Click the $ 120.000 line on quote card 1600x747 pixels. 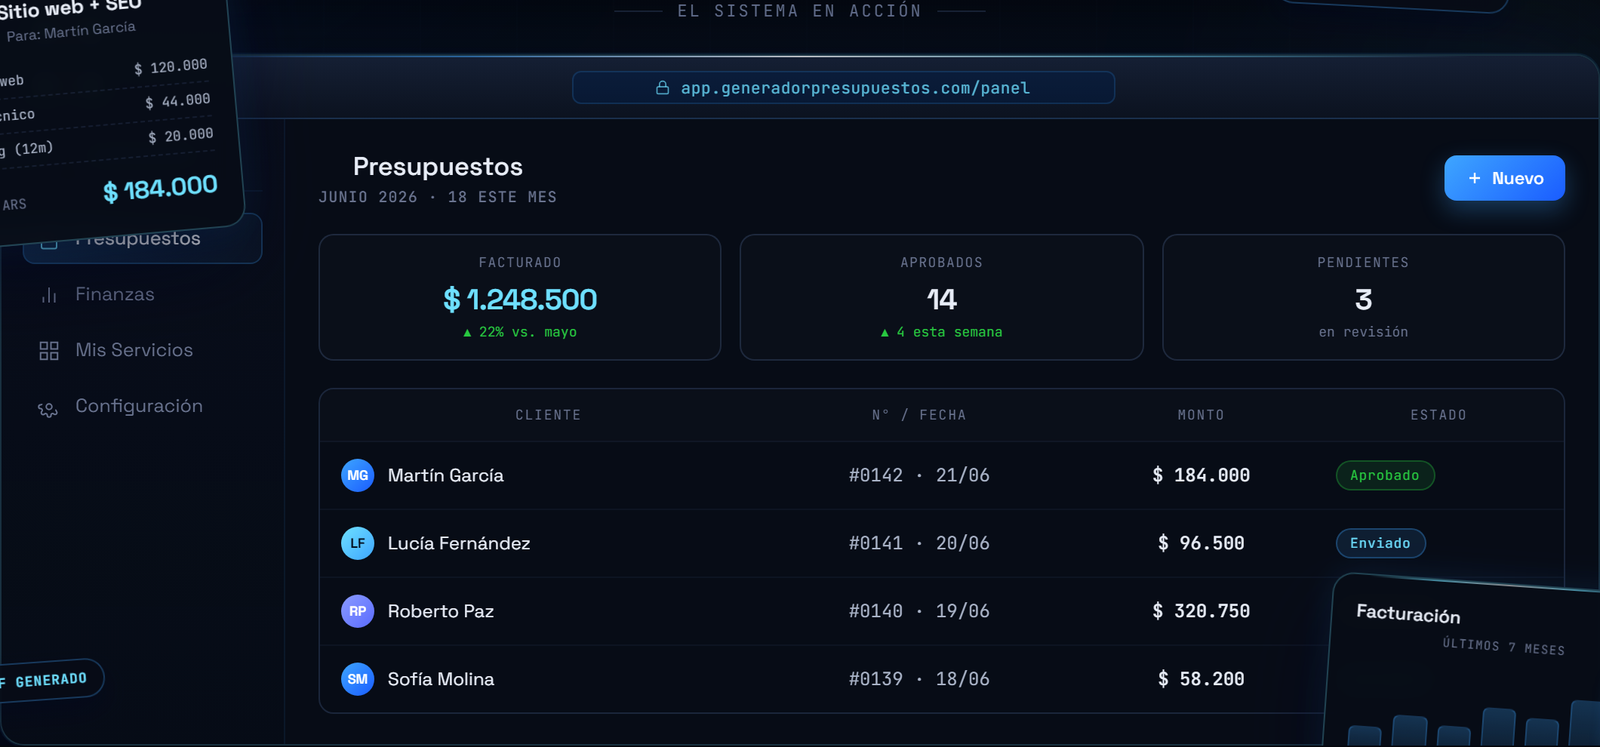[171, 67]
